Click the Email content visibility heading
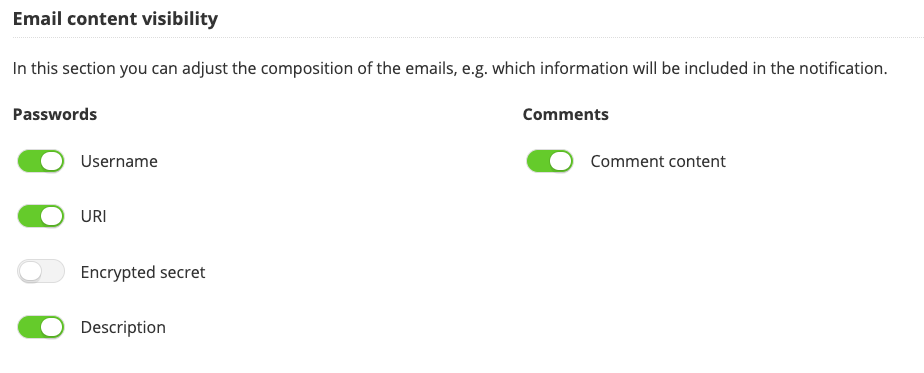The image size is (924, 373). coord(116,19)
